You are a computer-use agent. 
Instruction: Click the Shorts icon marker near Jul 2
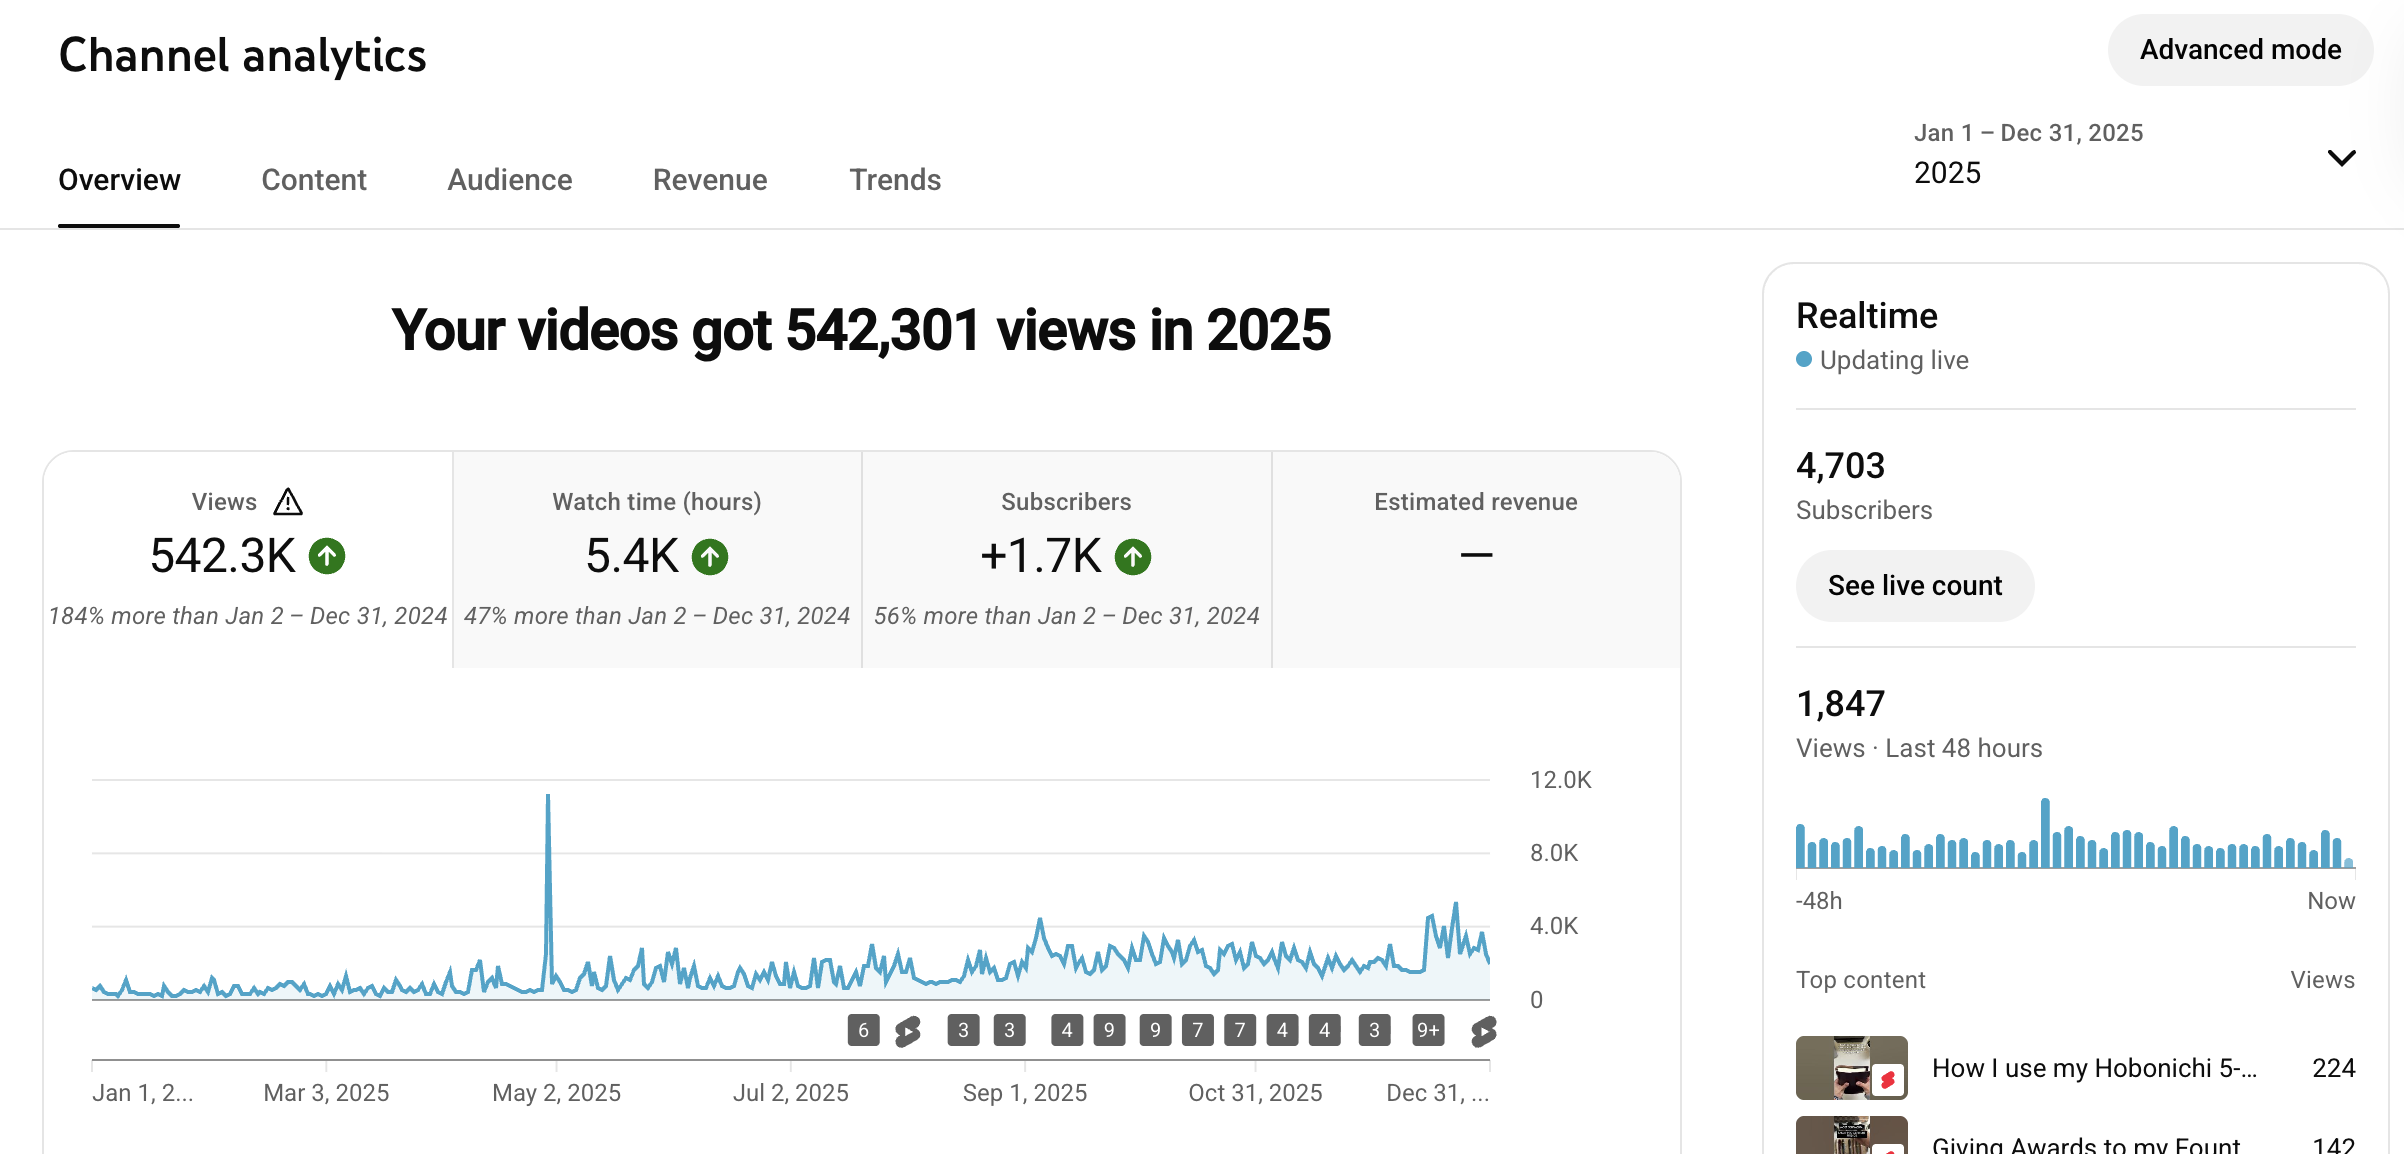pyautogui.click(x=908, y=1030)
